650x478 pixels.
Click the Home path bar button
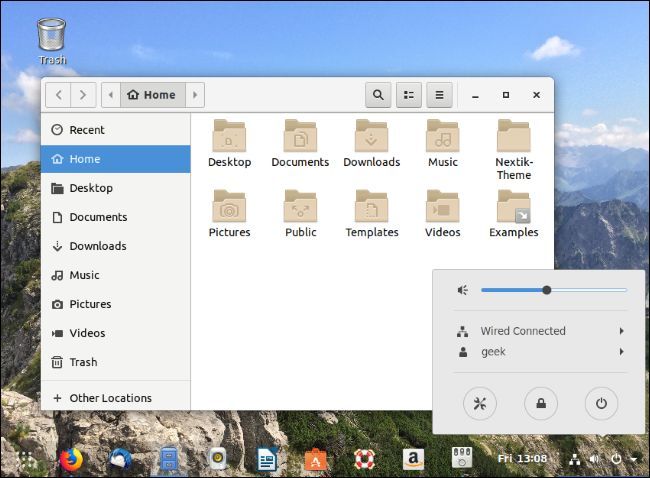coord(153,95)
